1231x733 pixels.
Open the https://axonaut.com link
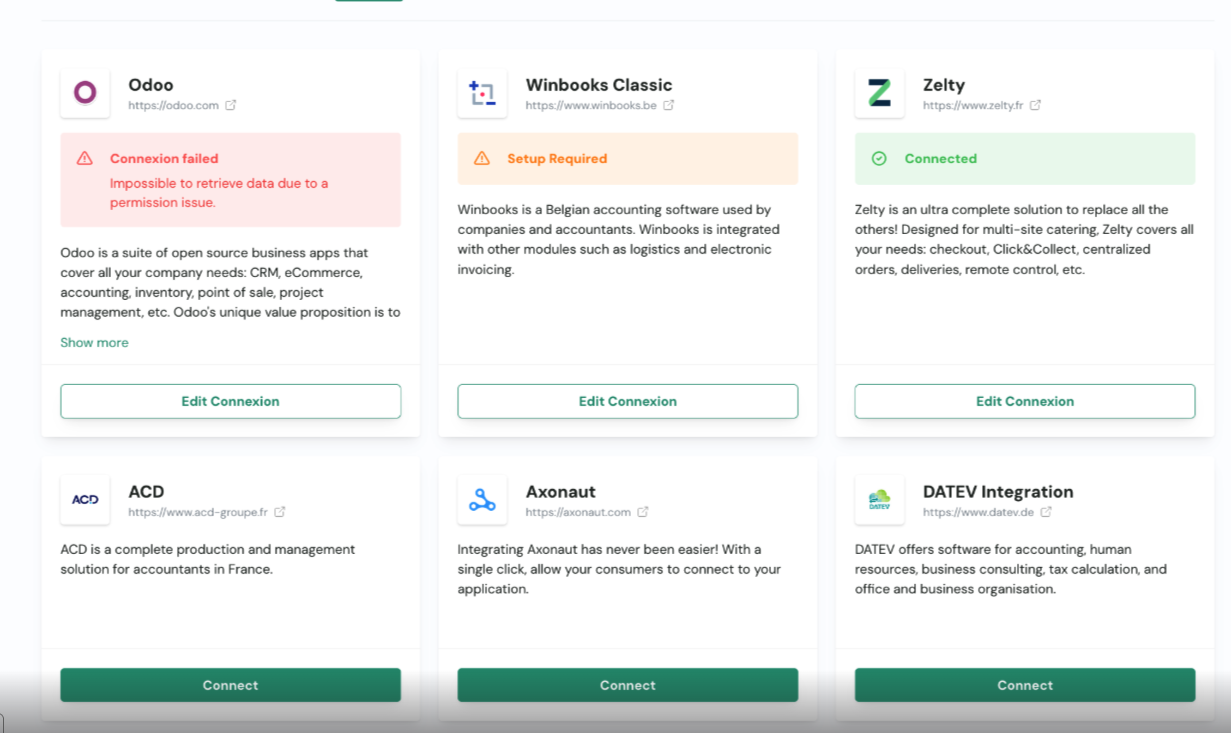(578, 512)
